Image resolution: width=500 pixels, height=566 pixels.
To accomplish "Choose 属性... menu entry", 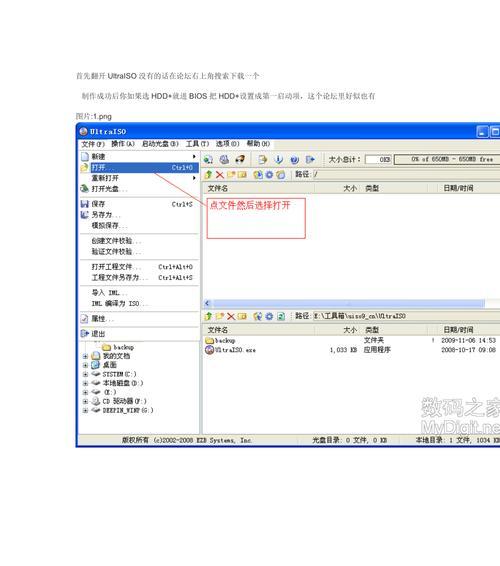I will click(x=139, y=319).
